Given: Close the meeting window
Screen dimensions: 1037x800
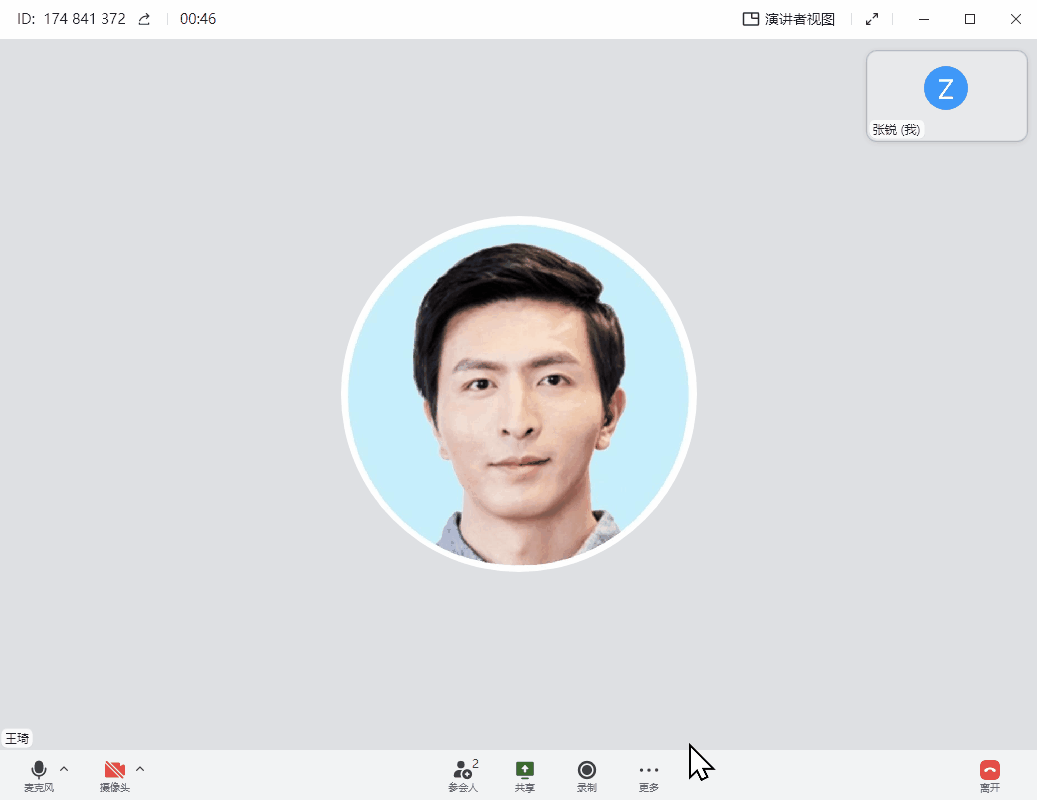Looking at the screenshot, I should pos(1016,19).
